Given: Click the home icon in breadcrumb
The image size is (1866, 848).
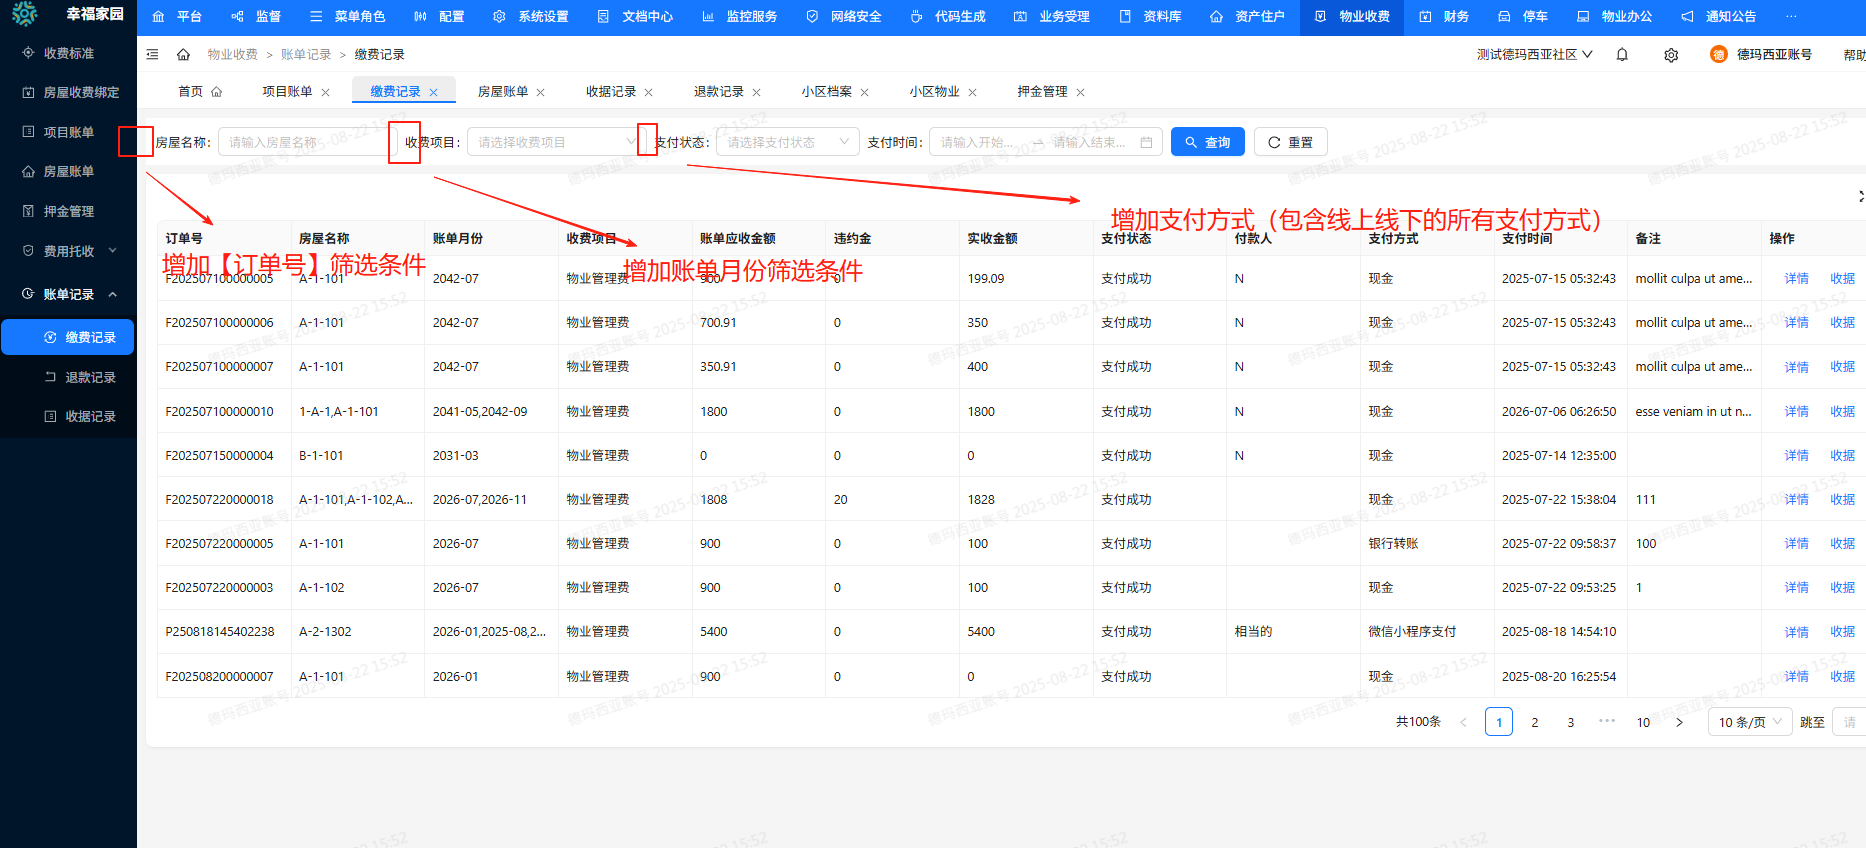Looking at the screenshot, I should [183, 54].
